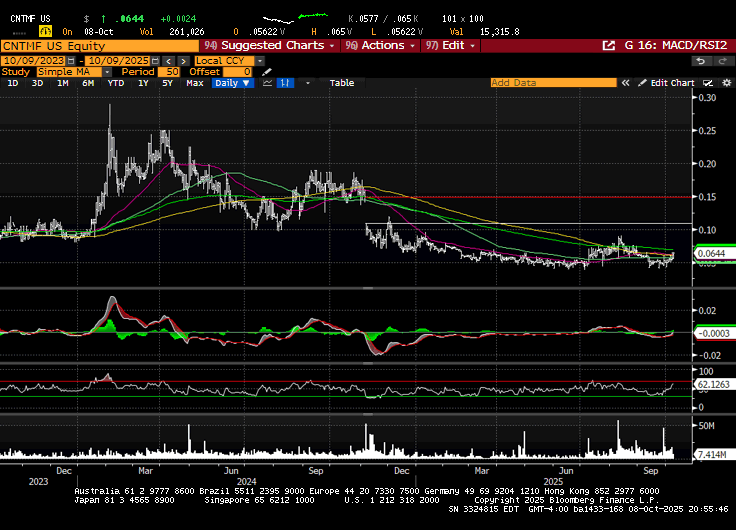Select the bar chart type icon
This screenshot has width=736, height=530.
[285, 83]
